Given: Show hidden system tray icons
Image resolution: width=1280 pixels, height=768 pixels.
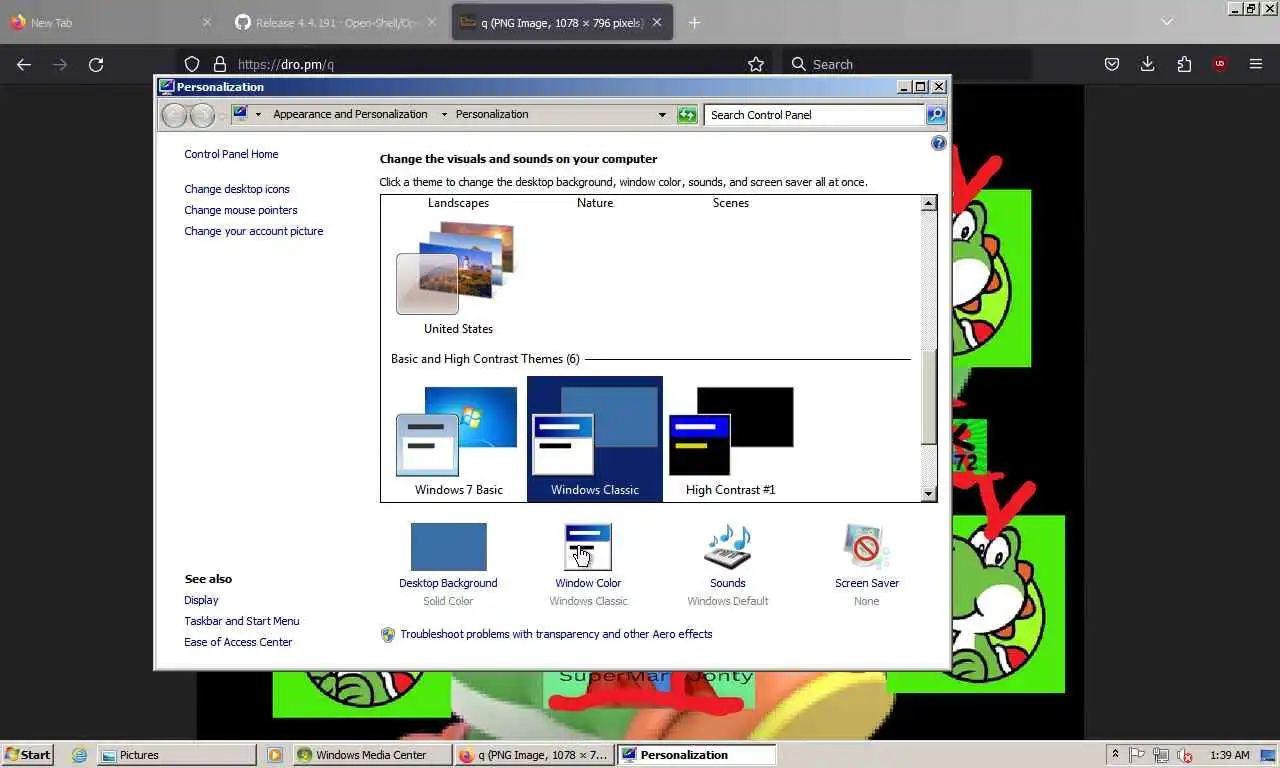Looking at the screenshot, I should pos(1115,755).
